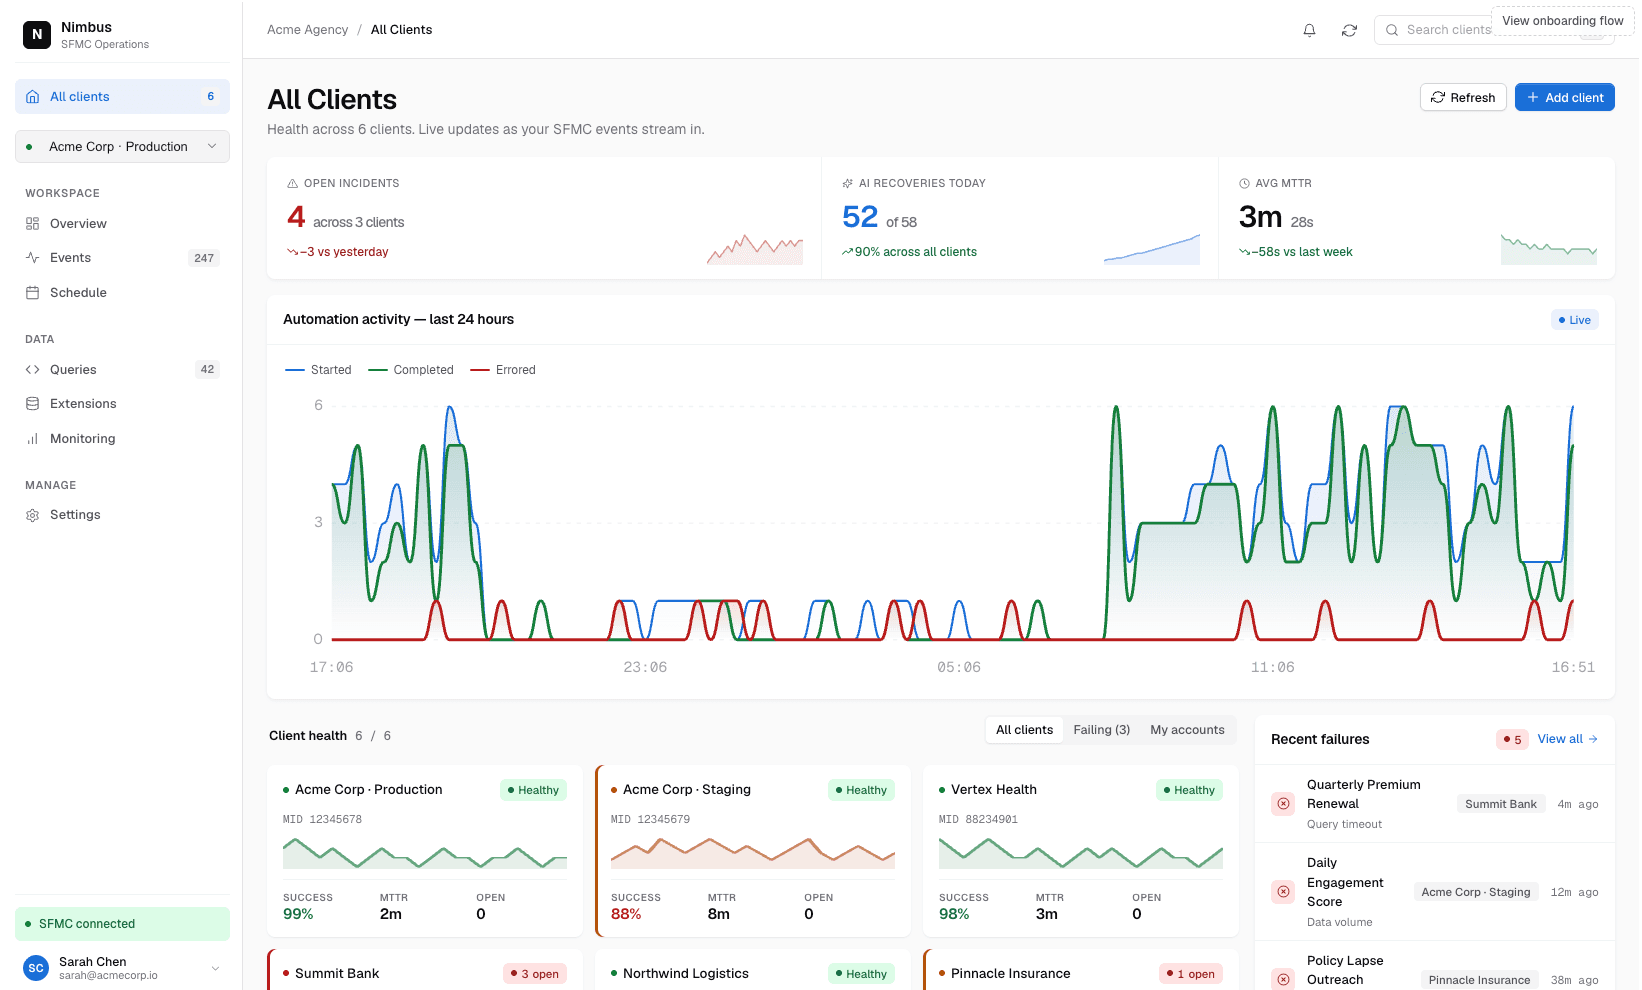Open All clients in the sidebar
The height and width of the screenshot is (990, 1642).
(122, 97)
